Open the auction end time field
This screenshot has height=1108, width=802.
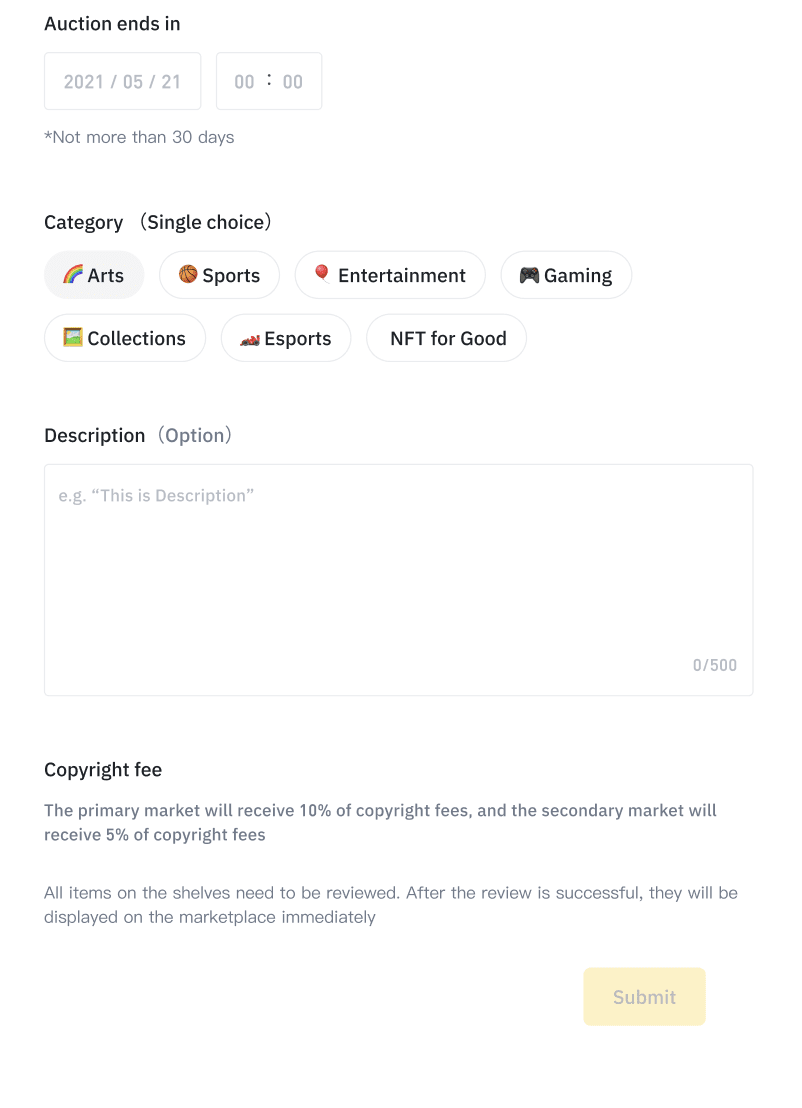(x=269, y=81)
